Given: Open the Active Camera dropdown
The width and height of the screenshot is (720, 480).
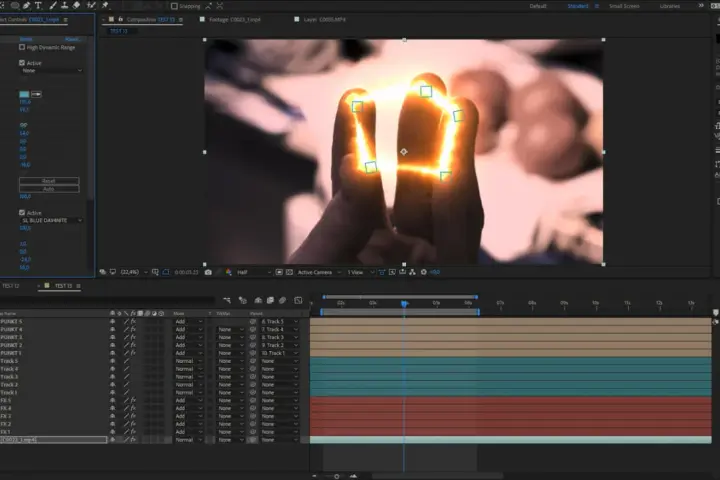Looking at the screenshot, I should point(319,272).
